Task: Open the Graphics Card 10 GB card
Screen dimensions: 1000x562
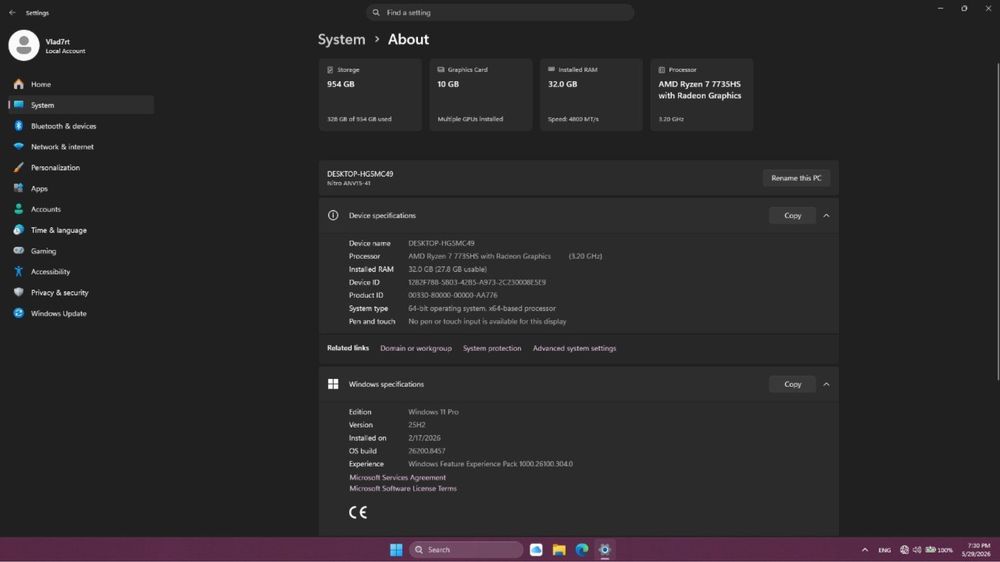Action: (481, 95)
